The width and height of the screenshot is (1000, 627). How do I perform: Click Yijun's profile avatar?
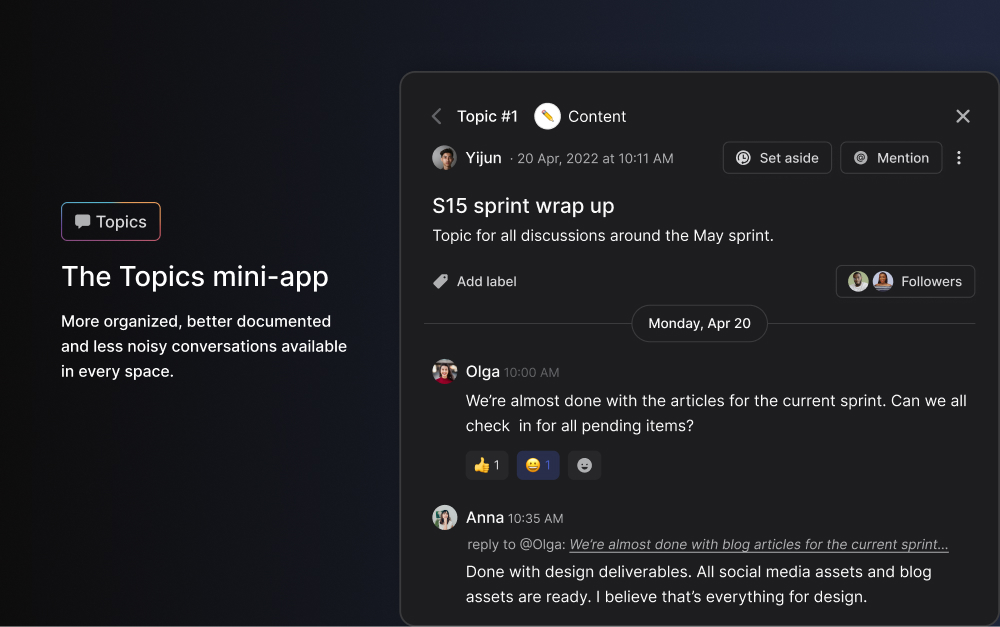pyautogui.click(x=444, y=157)
